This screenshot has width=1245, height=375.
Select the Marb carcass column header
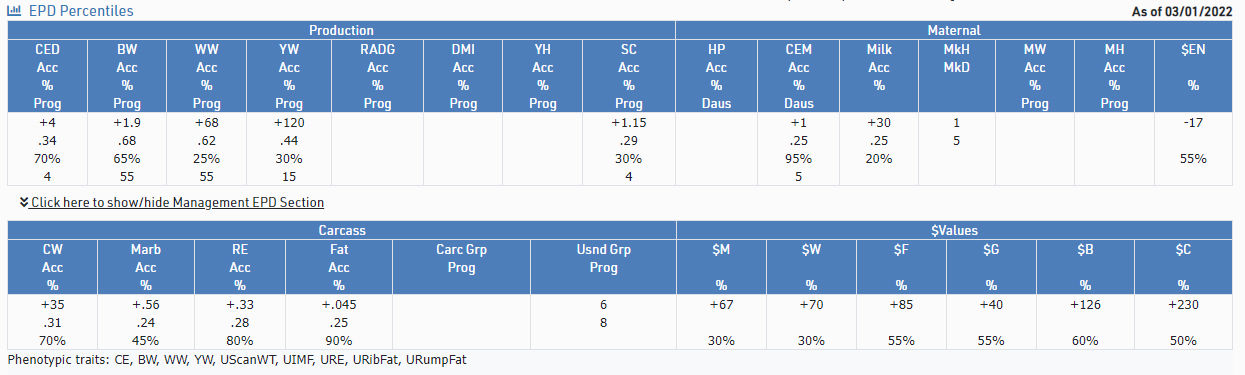[x=145, y=267]
